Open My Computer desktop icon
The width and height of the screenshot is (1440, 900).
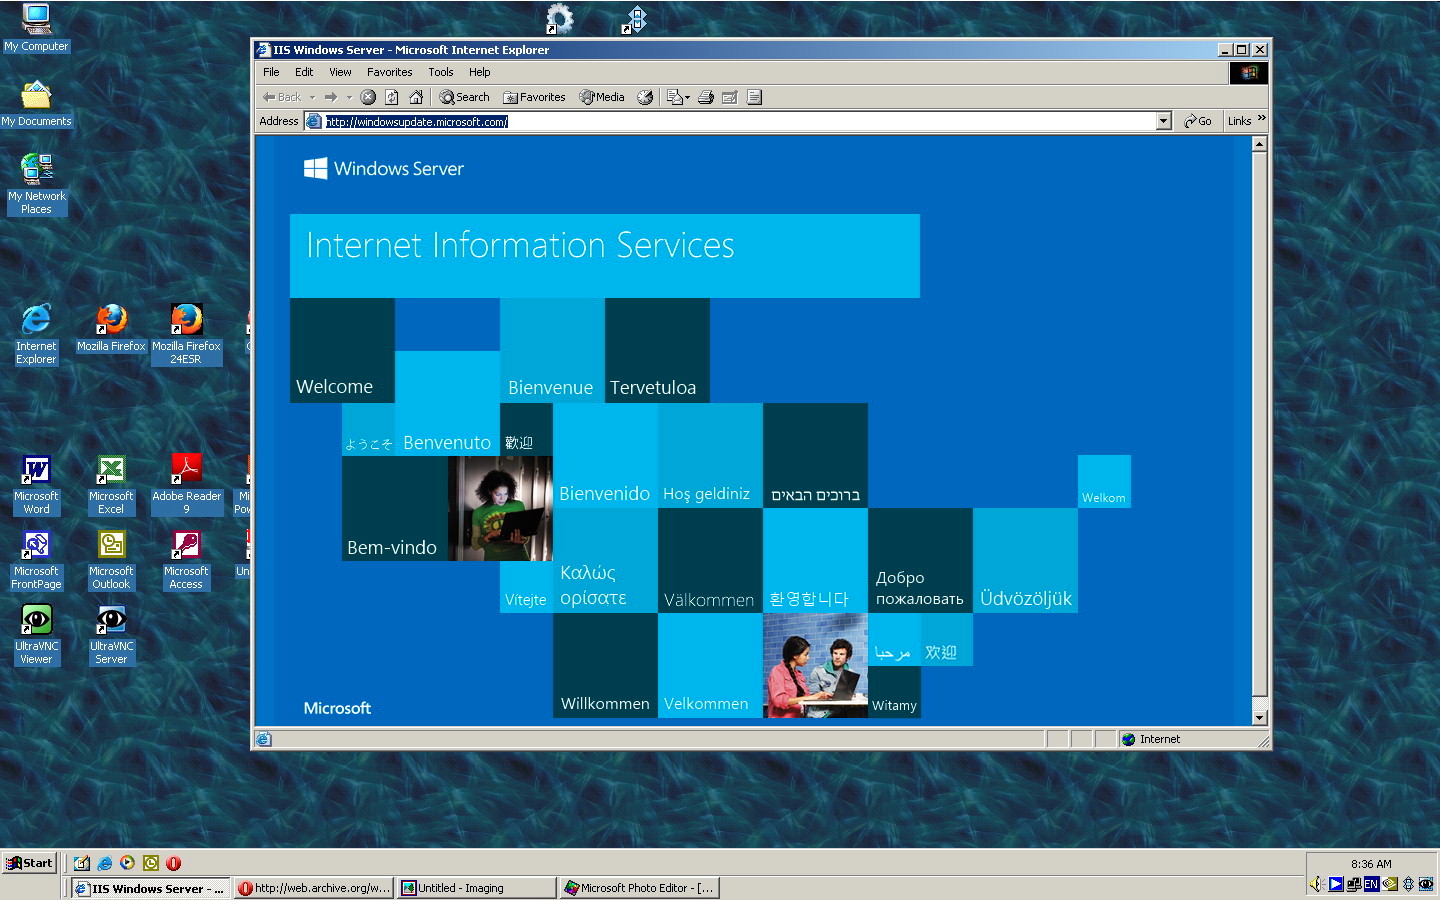point(36,28)
